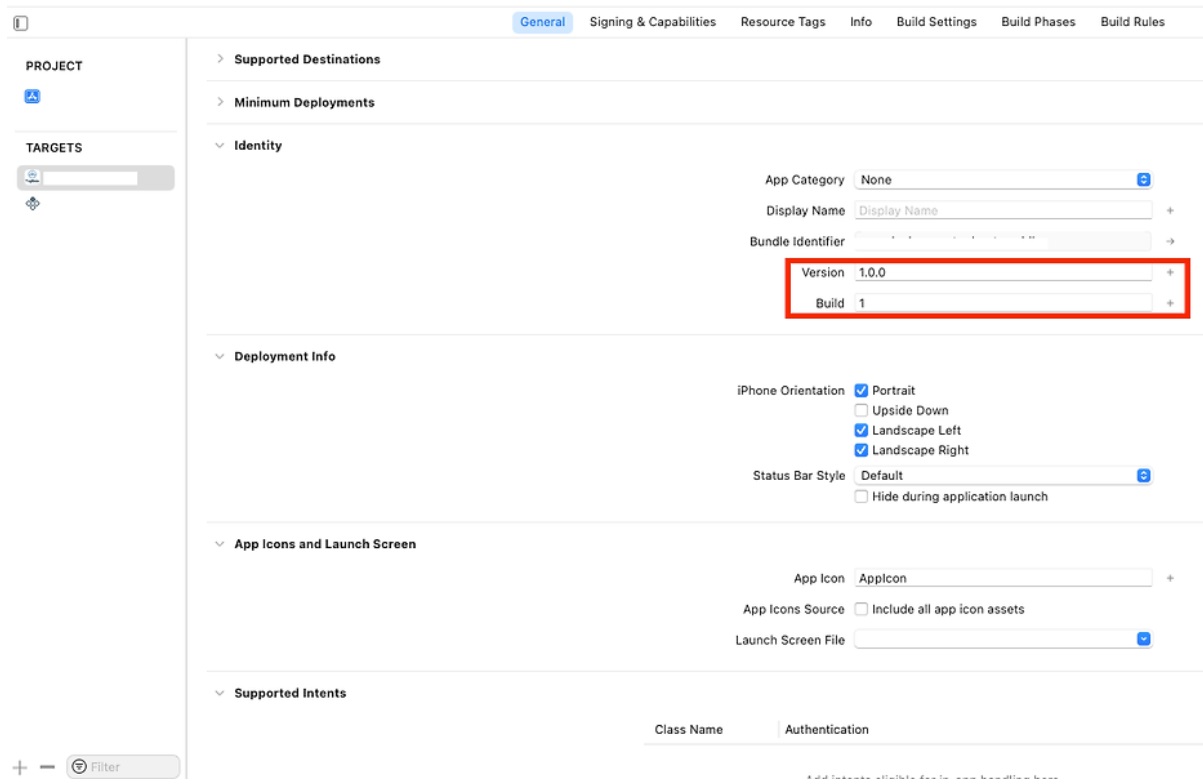Click the remove target minus button
This screenshot has height=784, width=1203.
point(47,767)
